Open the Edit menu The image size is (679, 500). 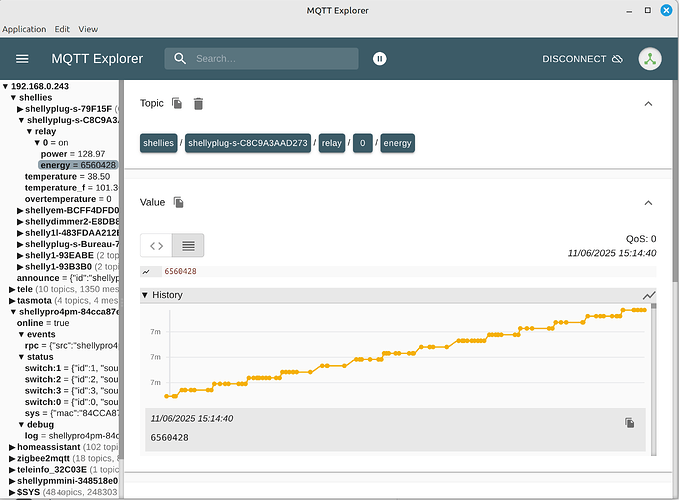coord(62,29)
